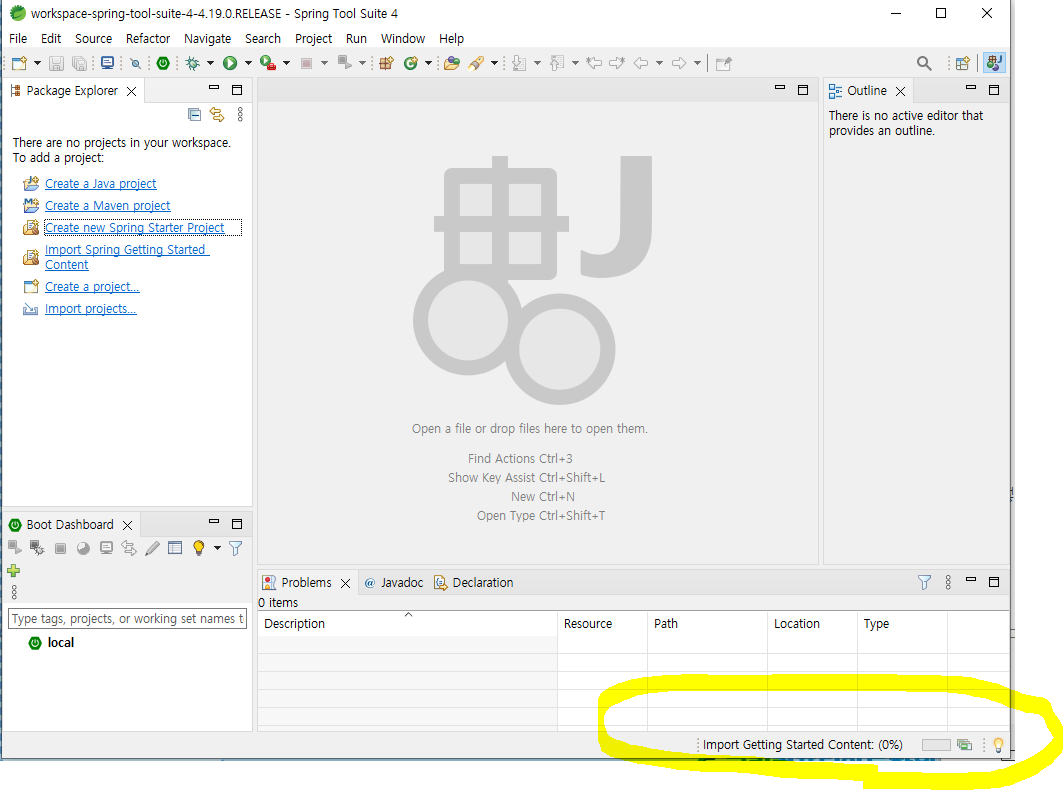Viewport: 1063px width, 790px height.
Task: Select the Spring perspective icon
Action: pyautogui.click(x=995, y=63)
